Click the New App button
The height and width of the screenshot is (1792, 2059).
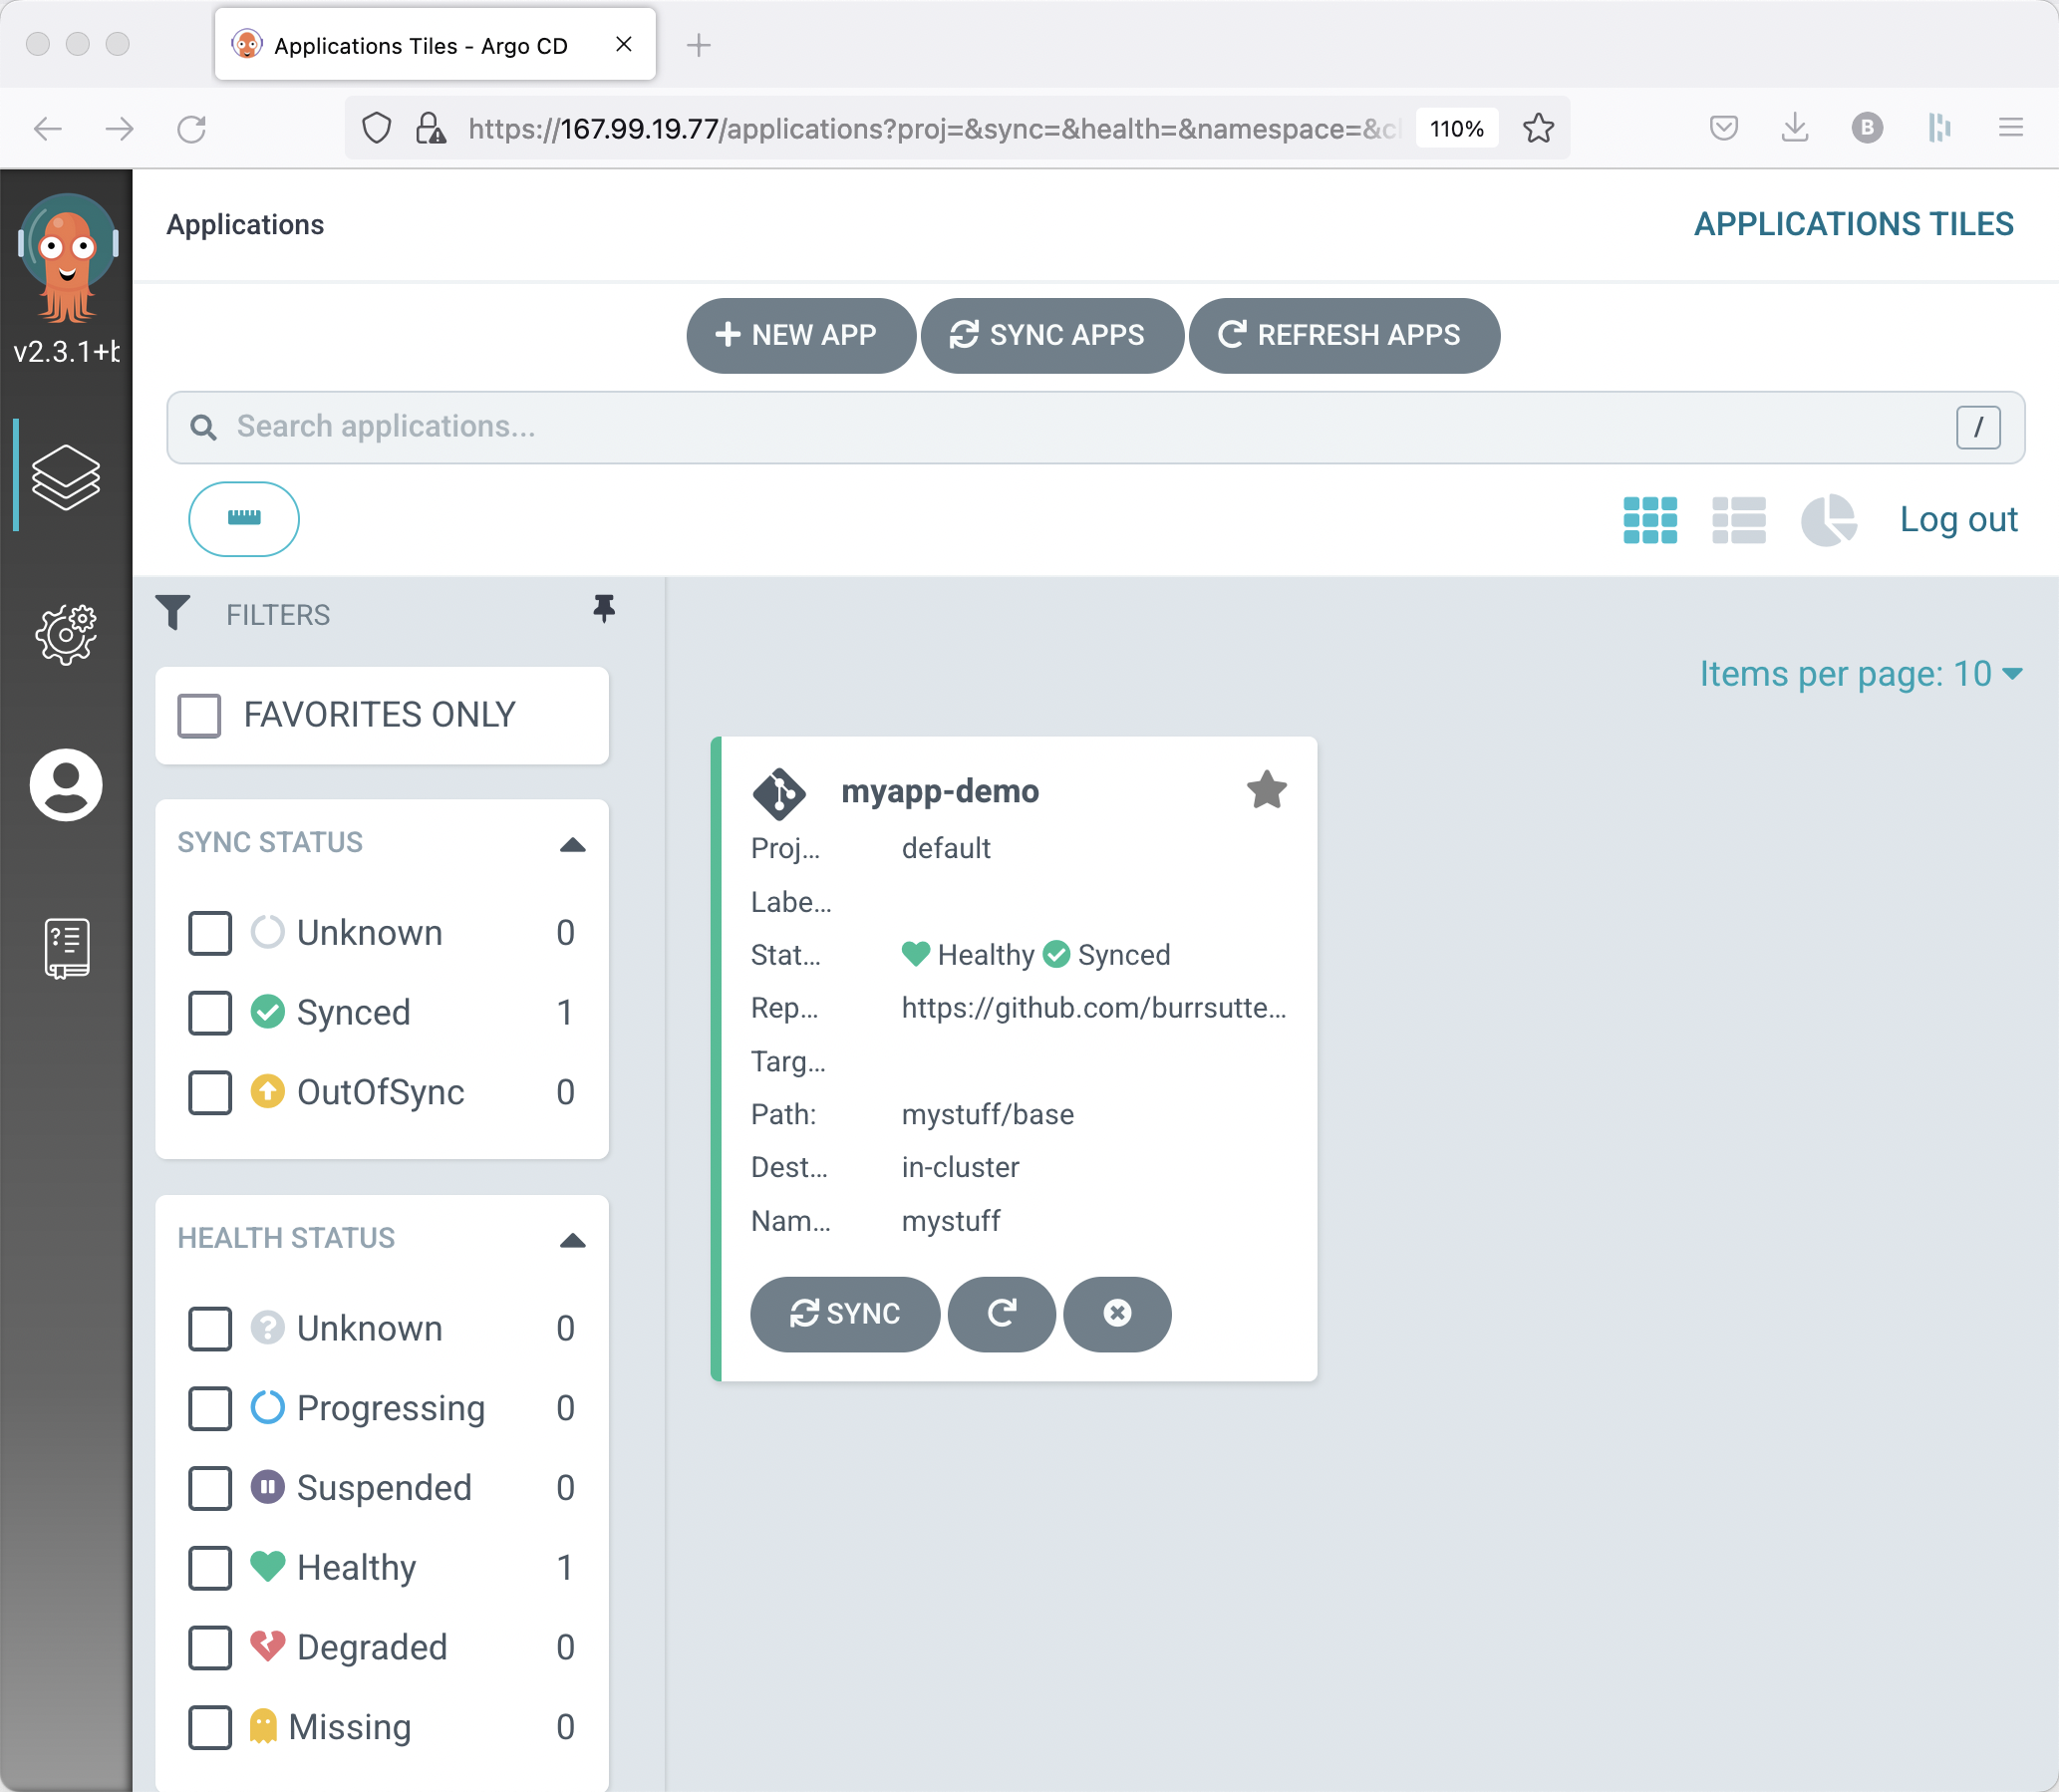tap(799, 335)
